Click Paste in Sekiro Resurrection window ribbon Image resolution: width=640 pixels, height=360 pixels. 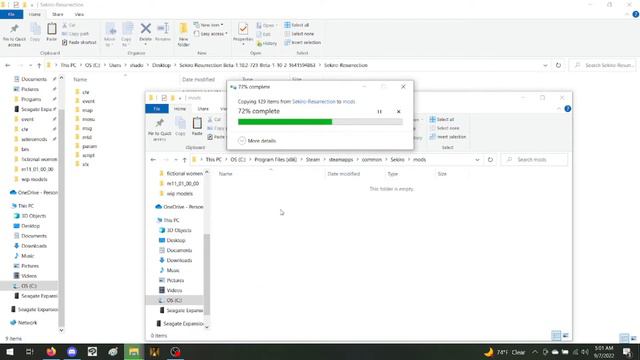51,32
